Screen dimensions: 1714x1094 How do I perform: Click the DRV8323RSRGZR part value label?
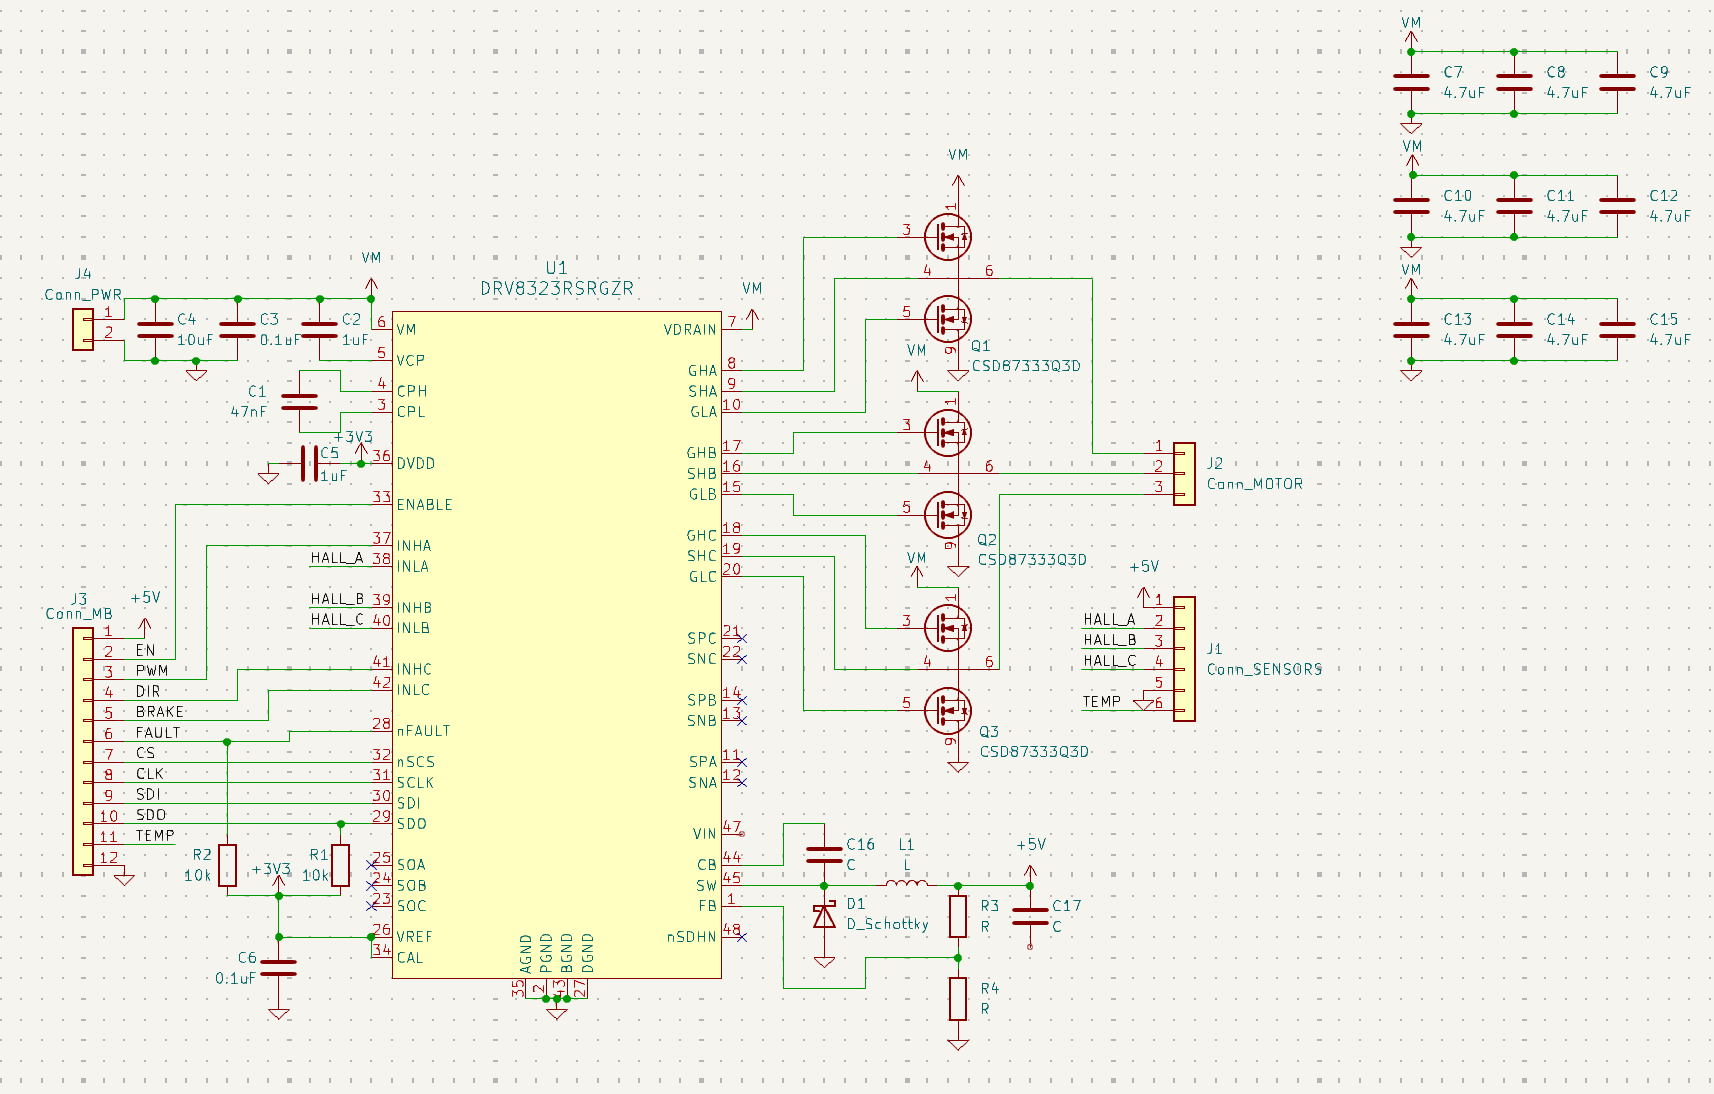(557, 288)
